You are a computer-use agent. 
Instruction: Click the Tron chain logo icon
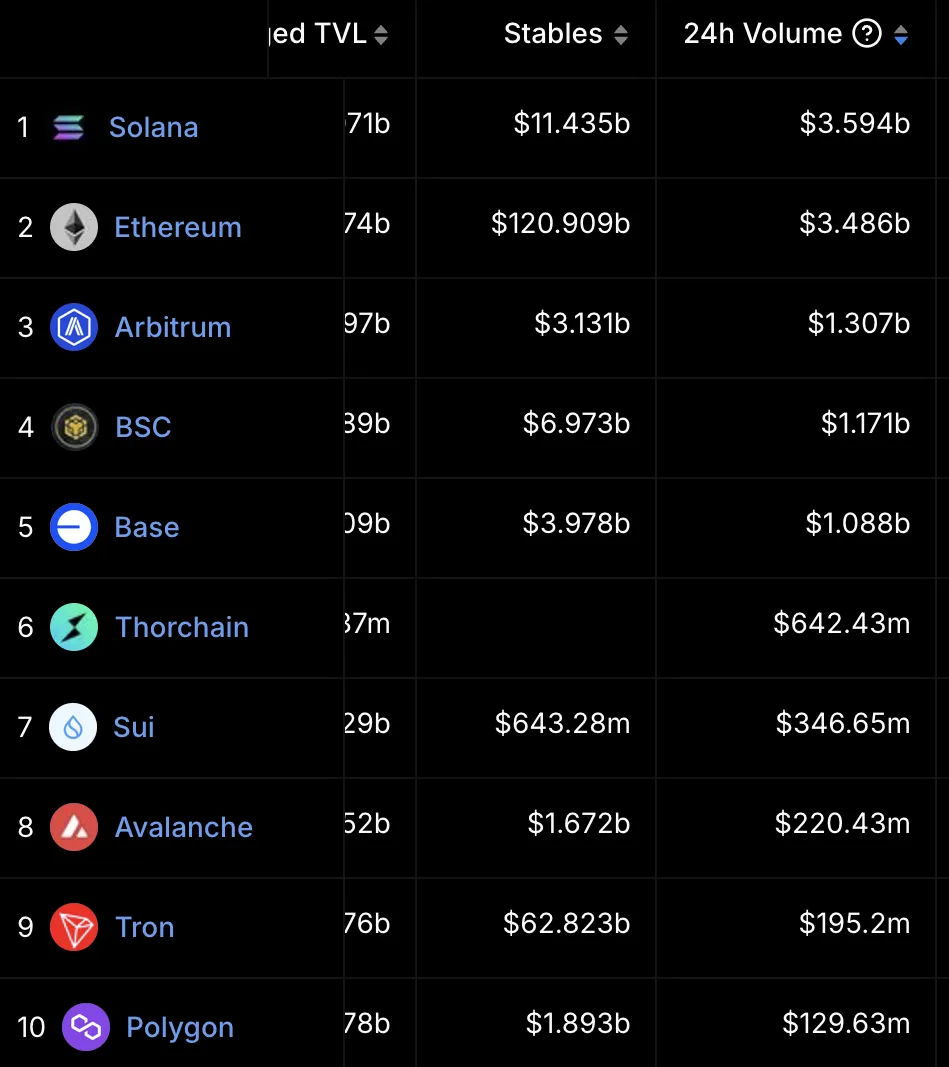74,927
